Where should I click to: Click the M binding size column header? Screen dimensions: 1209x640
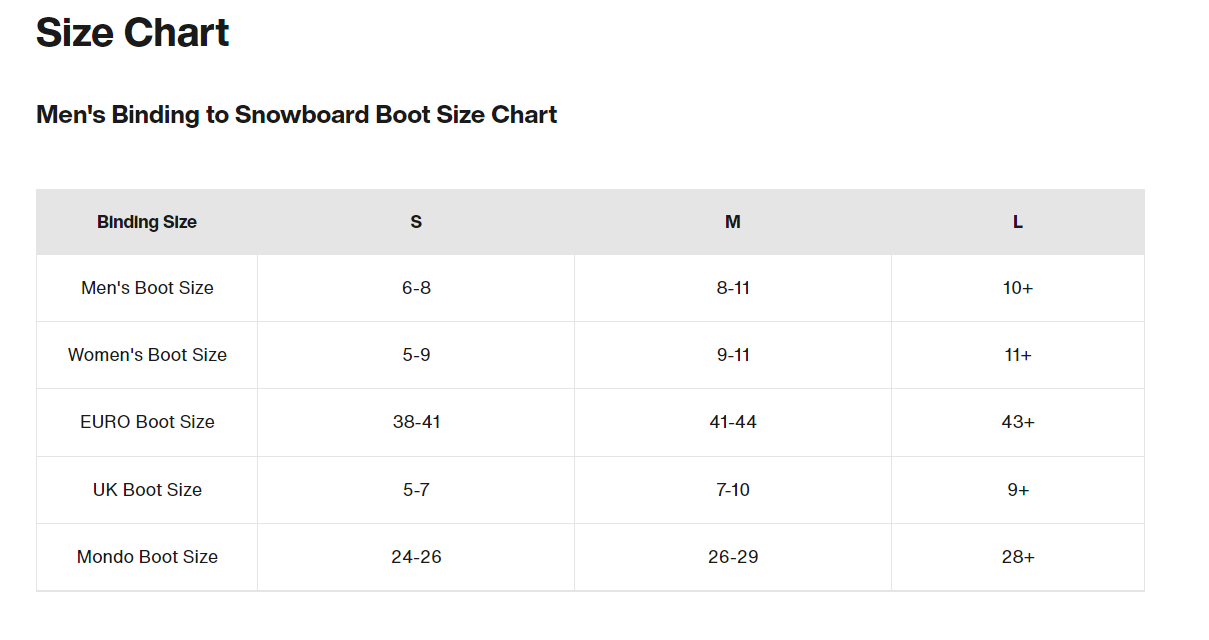733,222
